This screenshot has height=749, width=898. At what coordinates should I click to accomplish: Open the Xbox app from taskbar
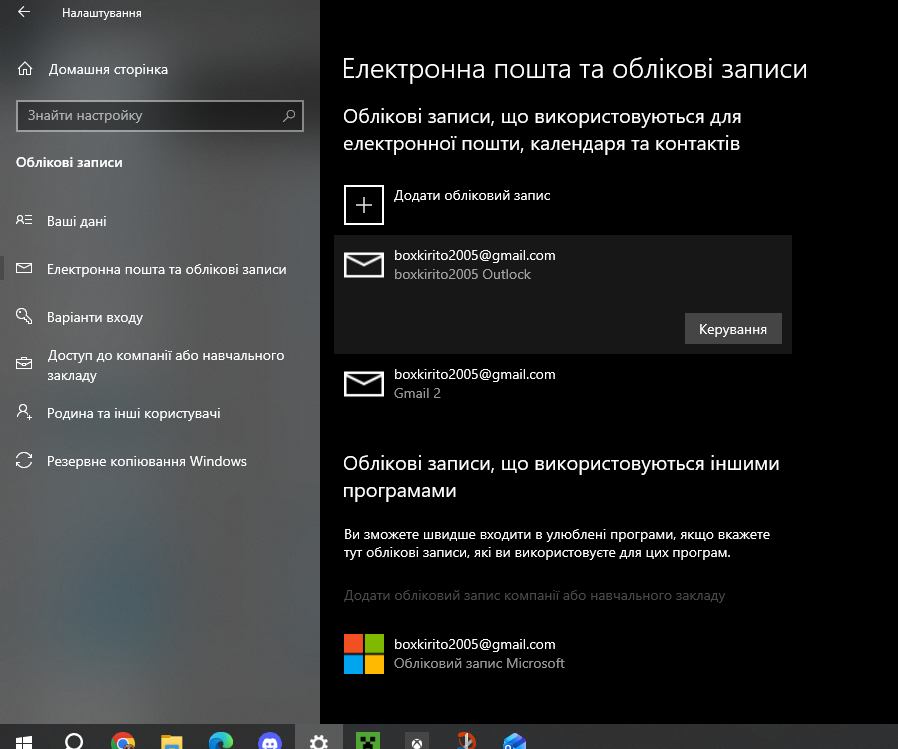point(417,742)
